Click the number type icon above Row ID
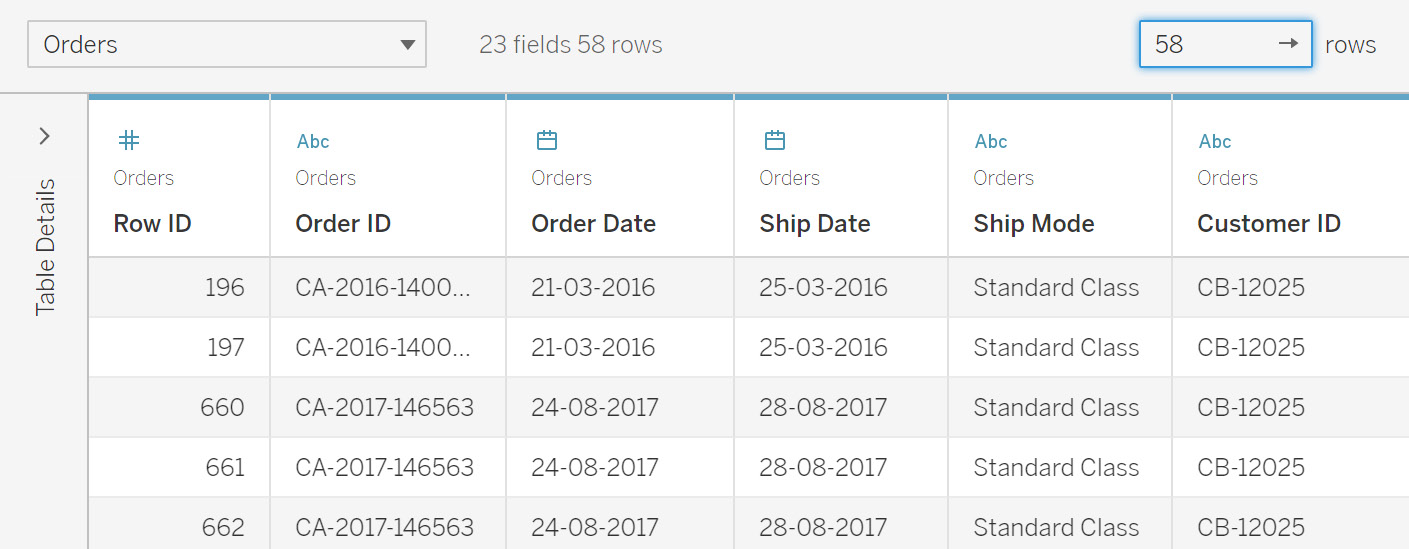1409x549 pixels. click(x=129, y=140)
